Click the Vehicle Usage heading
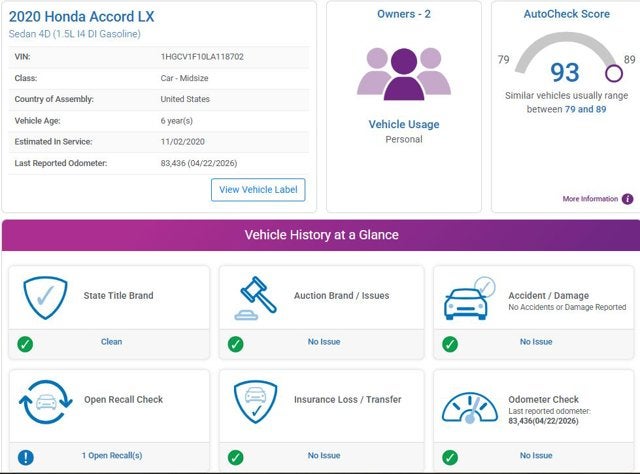Screen dimensions: 640x474 click(x=404, y=124)
